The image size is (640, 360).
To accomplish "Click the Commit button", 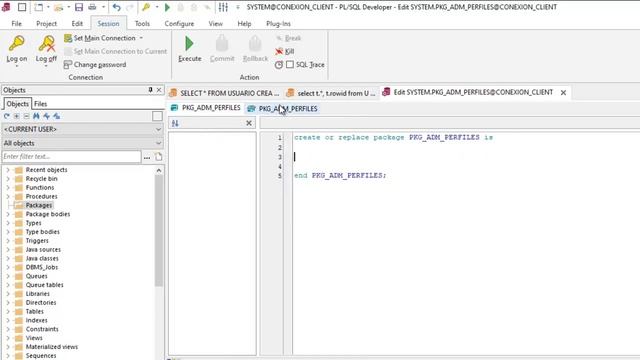I will (222, 49).
